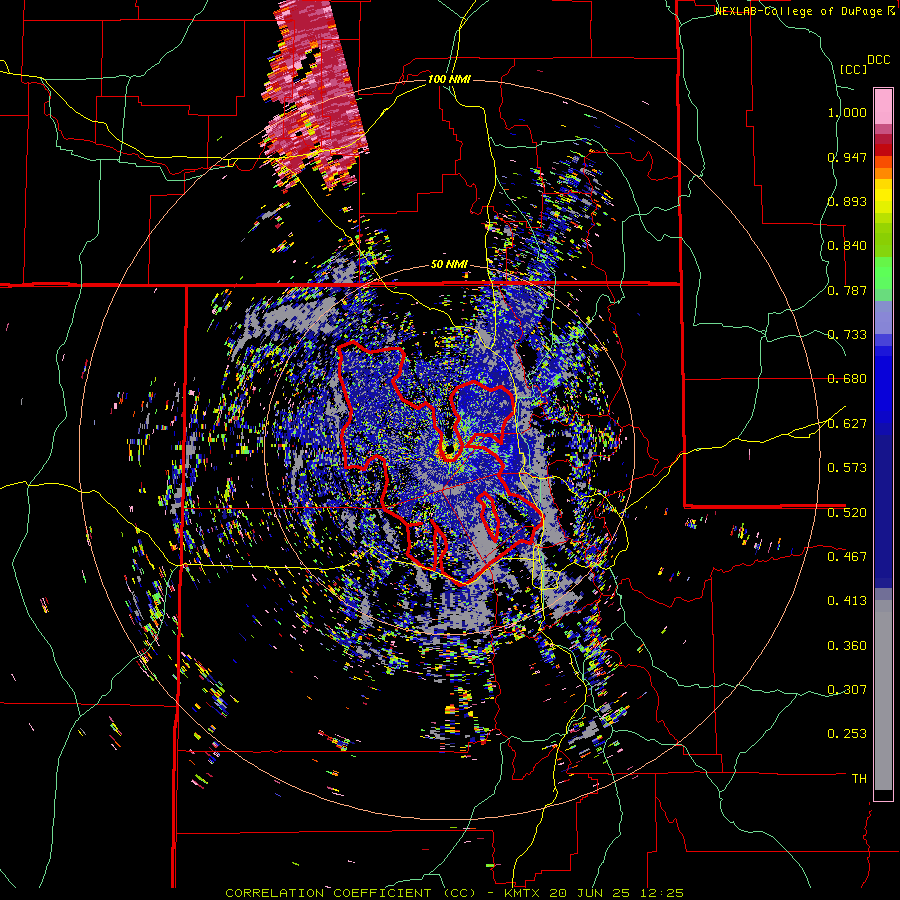Click the 0.413 scale value
The image size is (900, 900).
[847, 601]
